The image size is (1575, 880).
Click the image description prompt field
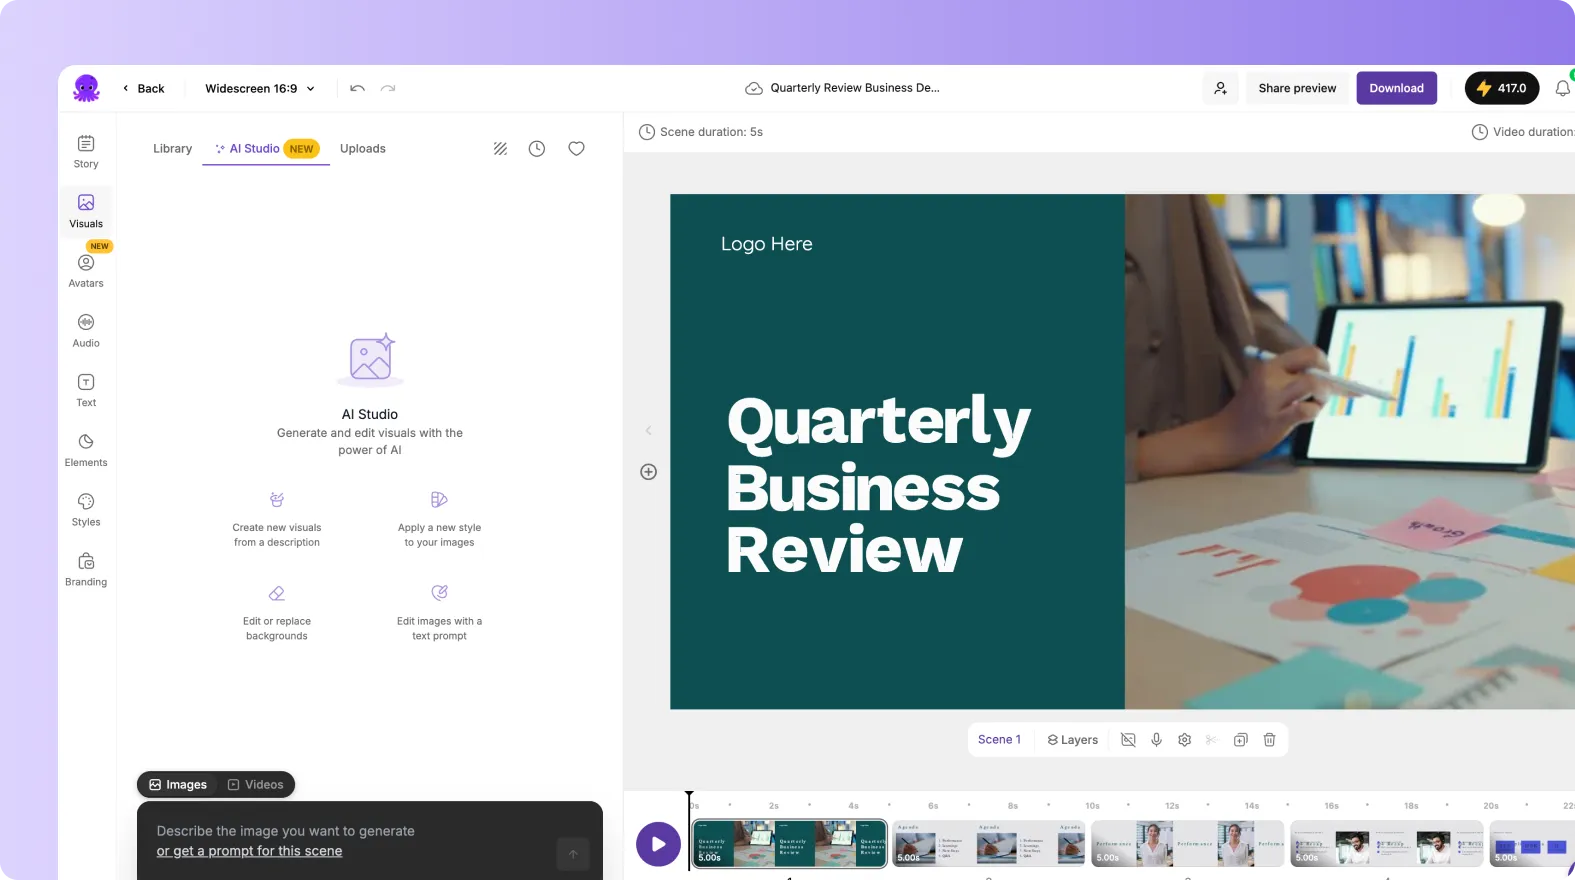370,840
